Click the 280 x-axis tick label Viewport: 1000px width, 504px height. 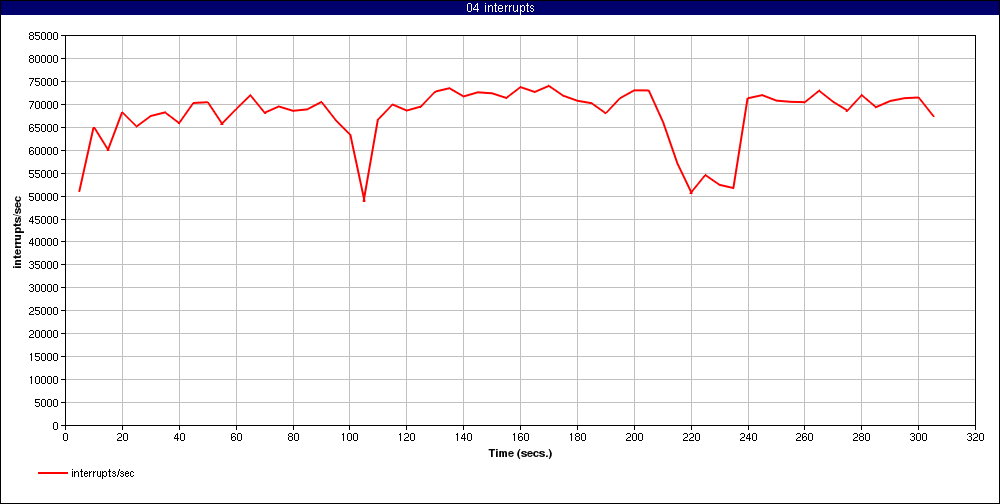[x=862, y=438]
